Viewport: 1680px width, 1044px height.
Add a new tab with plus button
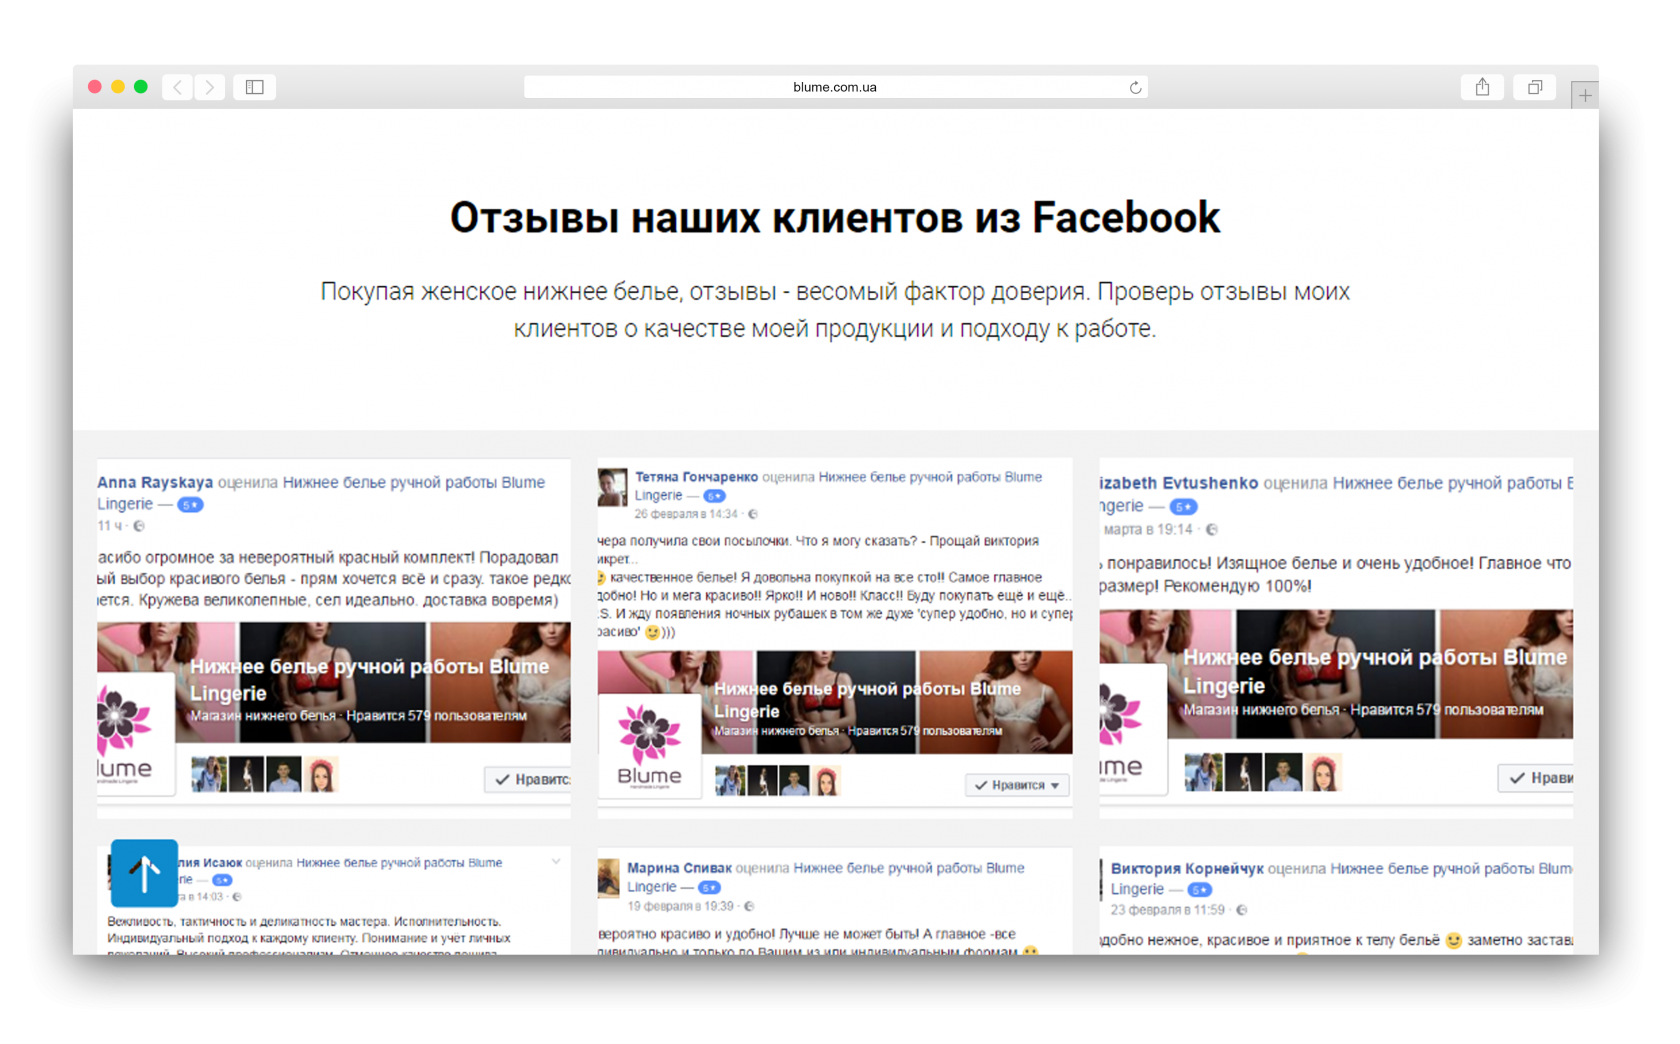tap(1585, 95)
